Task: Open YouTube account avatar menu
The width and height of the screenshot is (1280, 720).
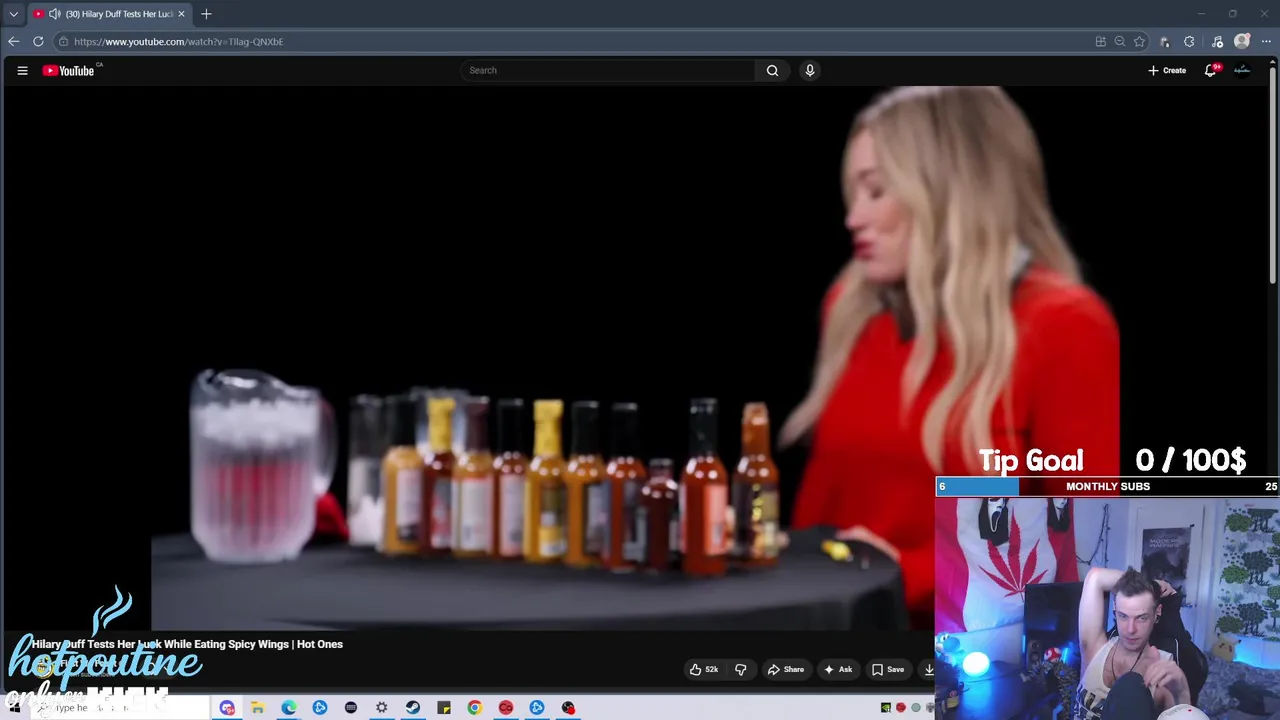Action: pyautogui.click(x=1242, y=70)
